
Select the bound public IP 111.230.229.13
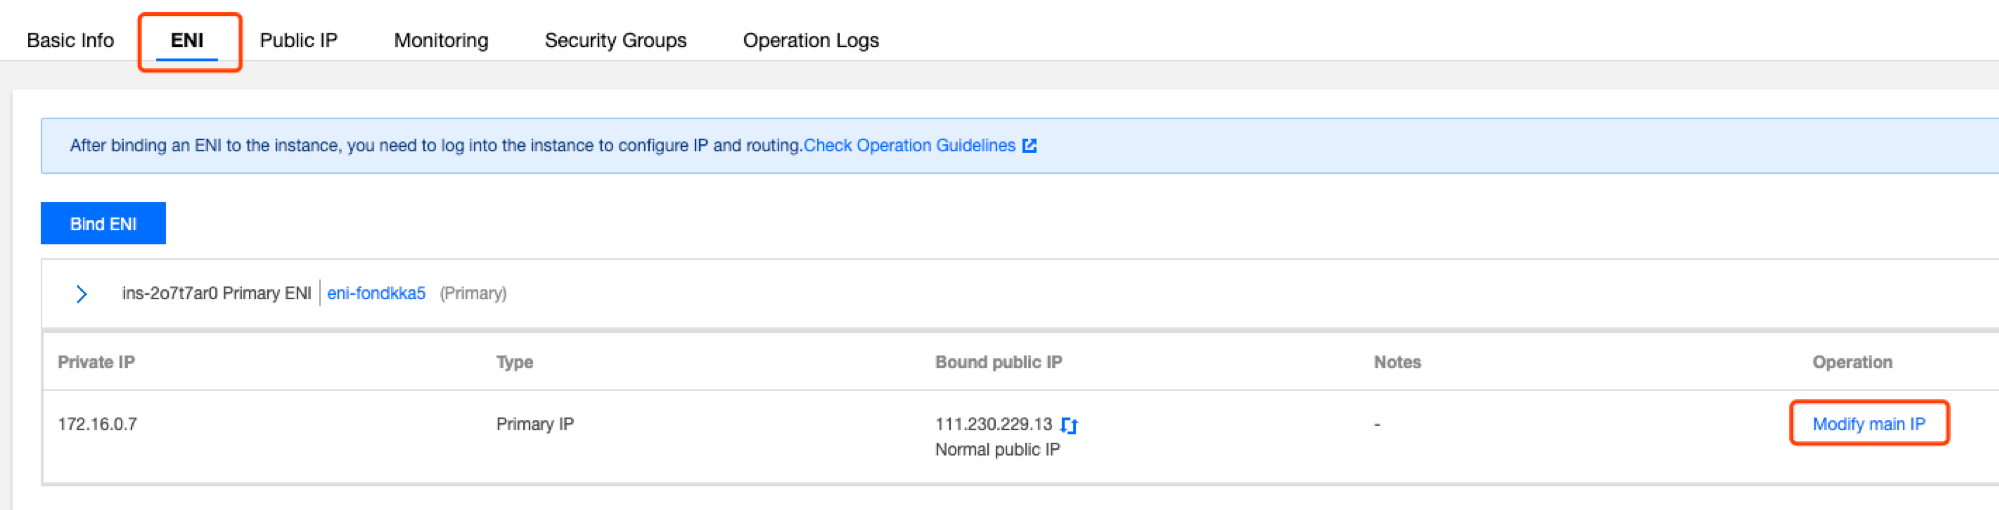pyautogui.click(x=994, y=424)
